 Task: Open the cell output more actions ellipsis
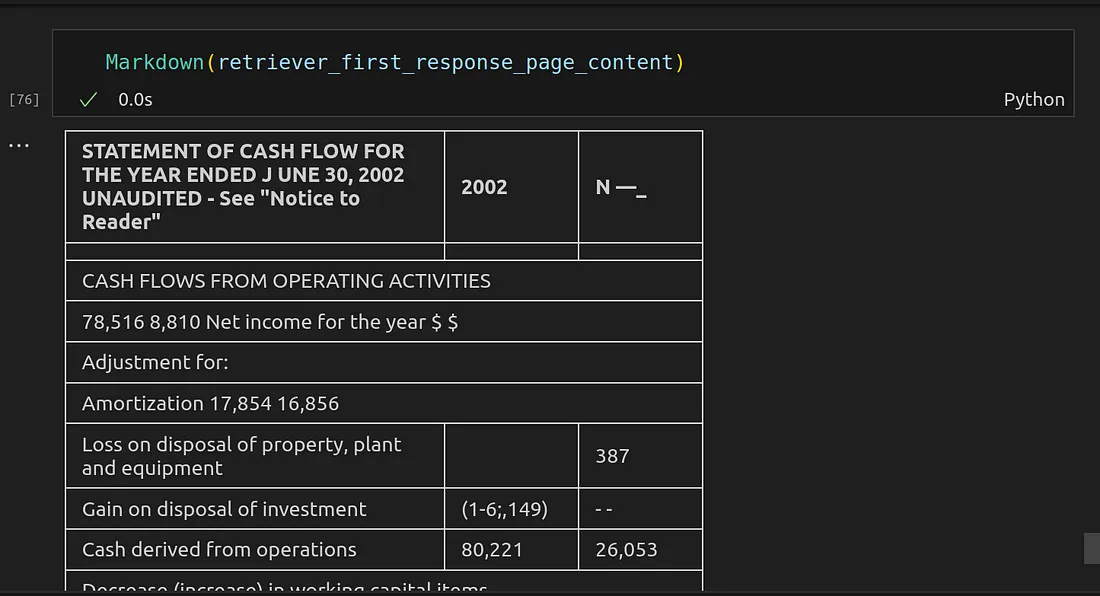(x=20, y=145)
